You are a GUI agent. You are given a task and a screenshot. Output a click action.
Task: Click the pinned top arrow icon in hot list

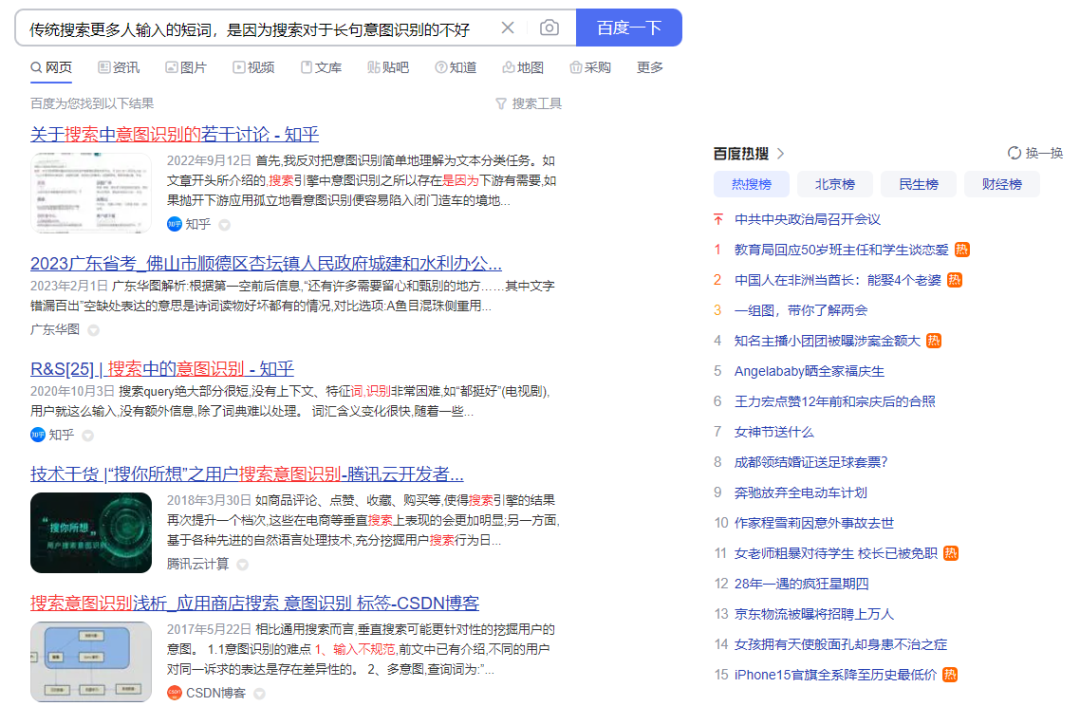[717, 219]
